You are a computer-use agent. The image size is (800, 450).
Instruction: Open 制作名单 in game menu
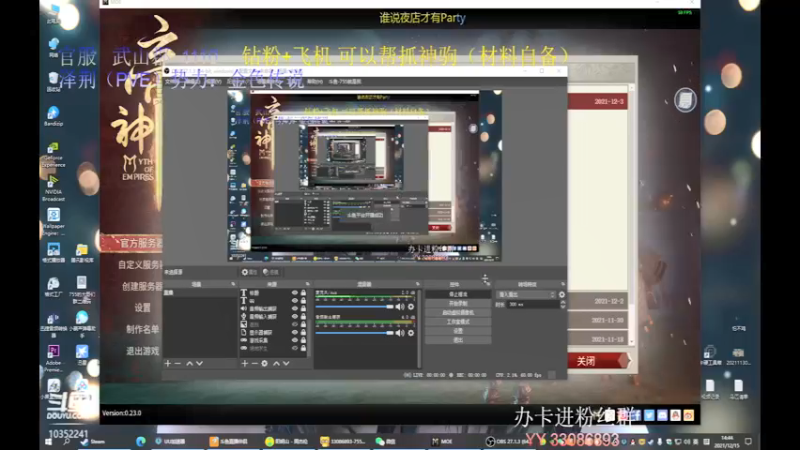point(142,330)
